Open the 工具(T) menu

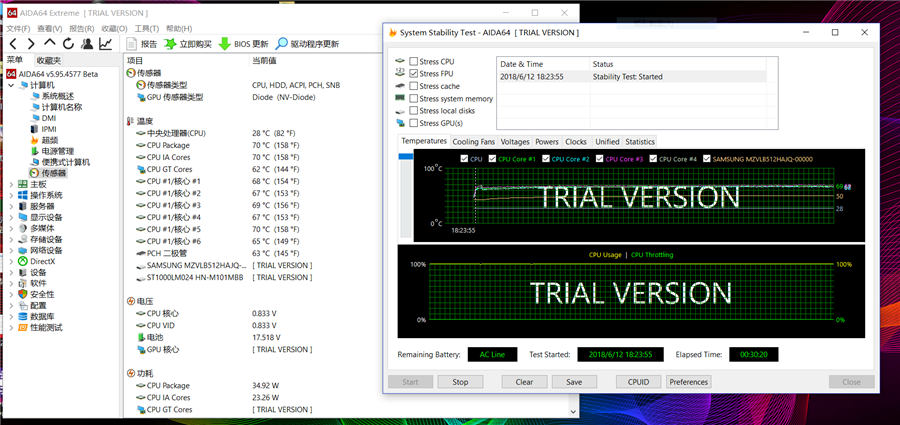(146, 28)
